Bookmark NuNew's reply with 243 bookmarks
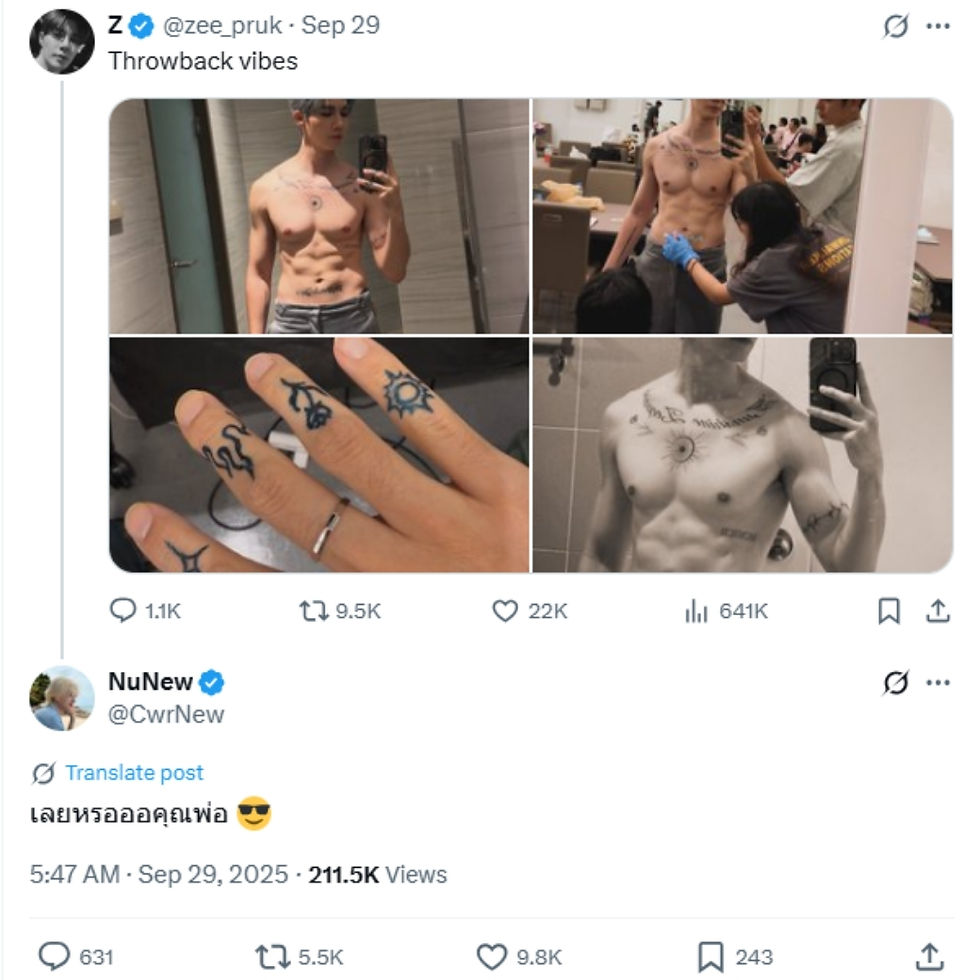The width and height of the screenshot is (980, 980). click(x=710, y=957)
